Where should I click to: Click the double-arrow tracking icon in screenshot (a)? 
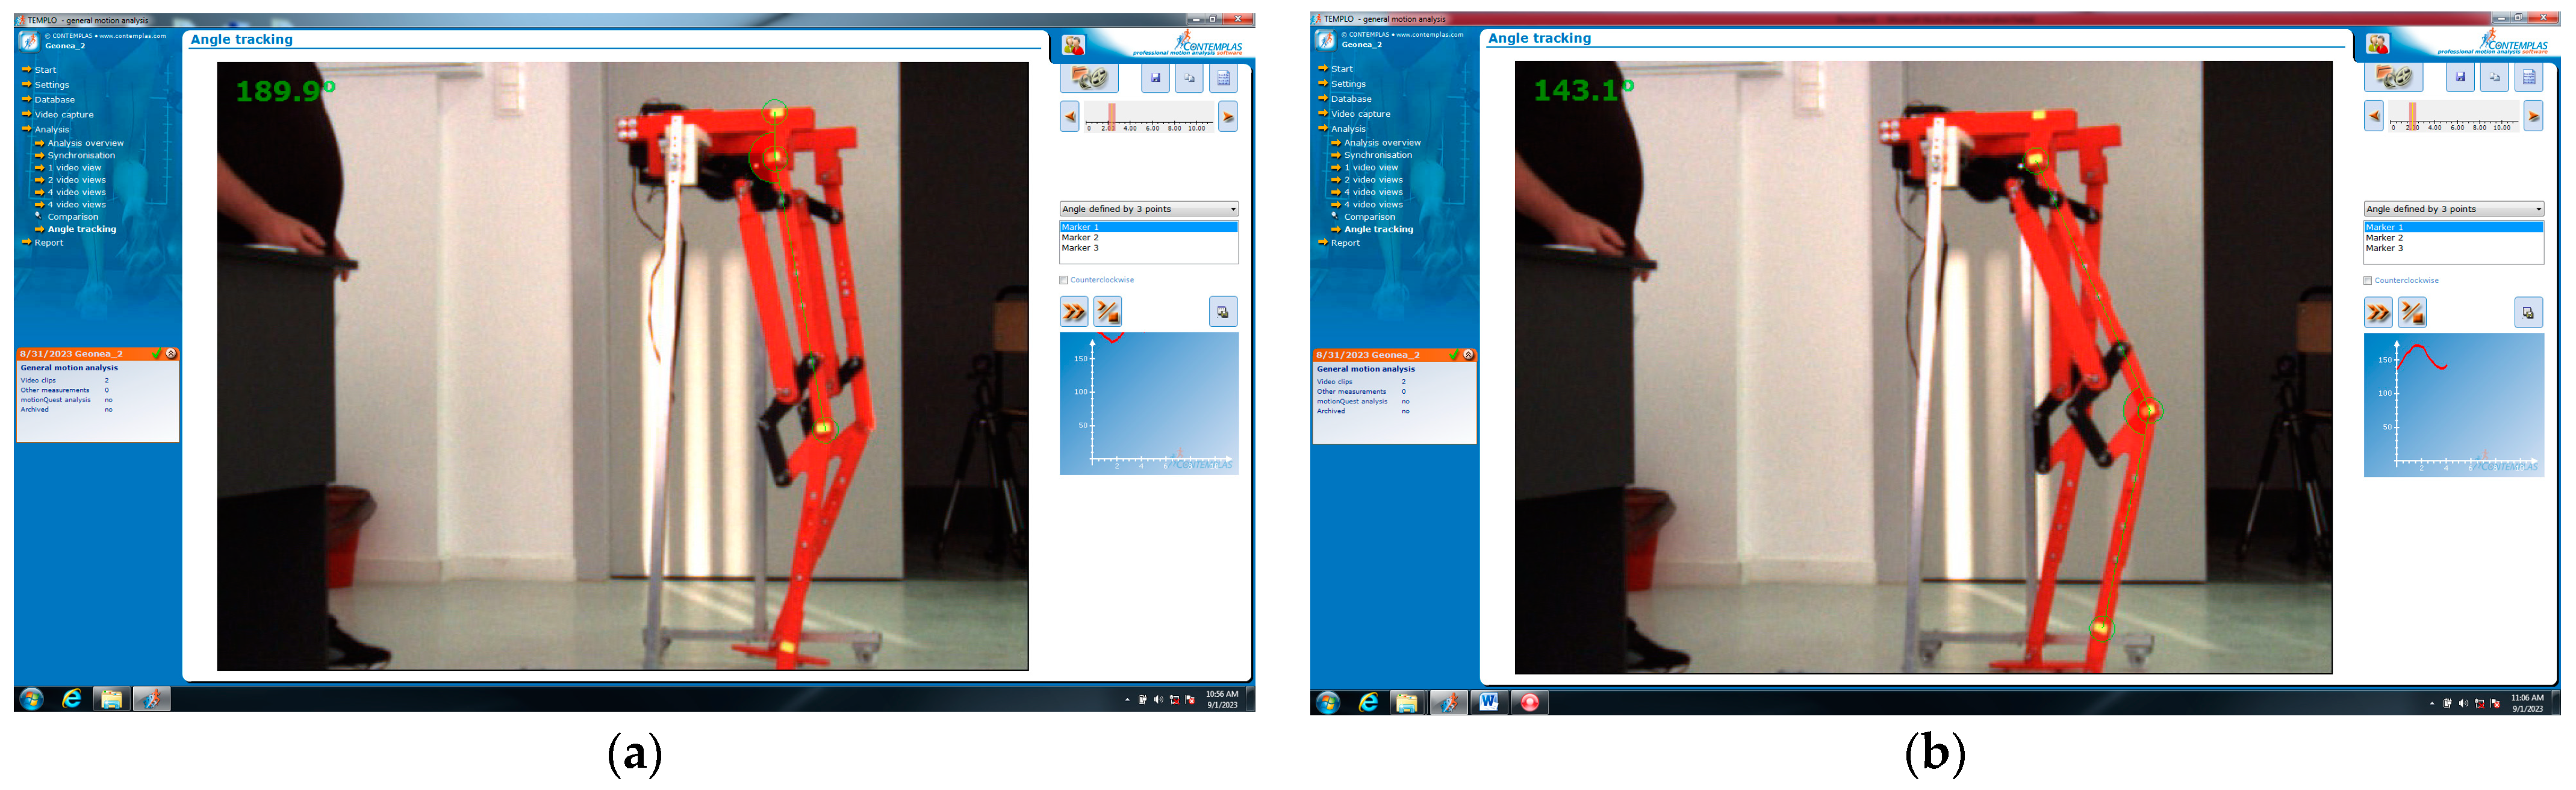coord(1074,312)
